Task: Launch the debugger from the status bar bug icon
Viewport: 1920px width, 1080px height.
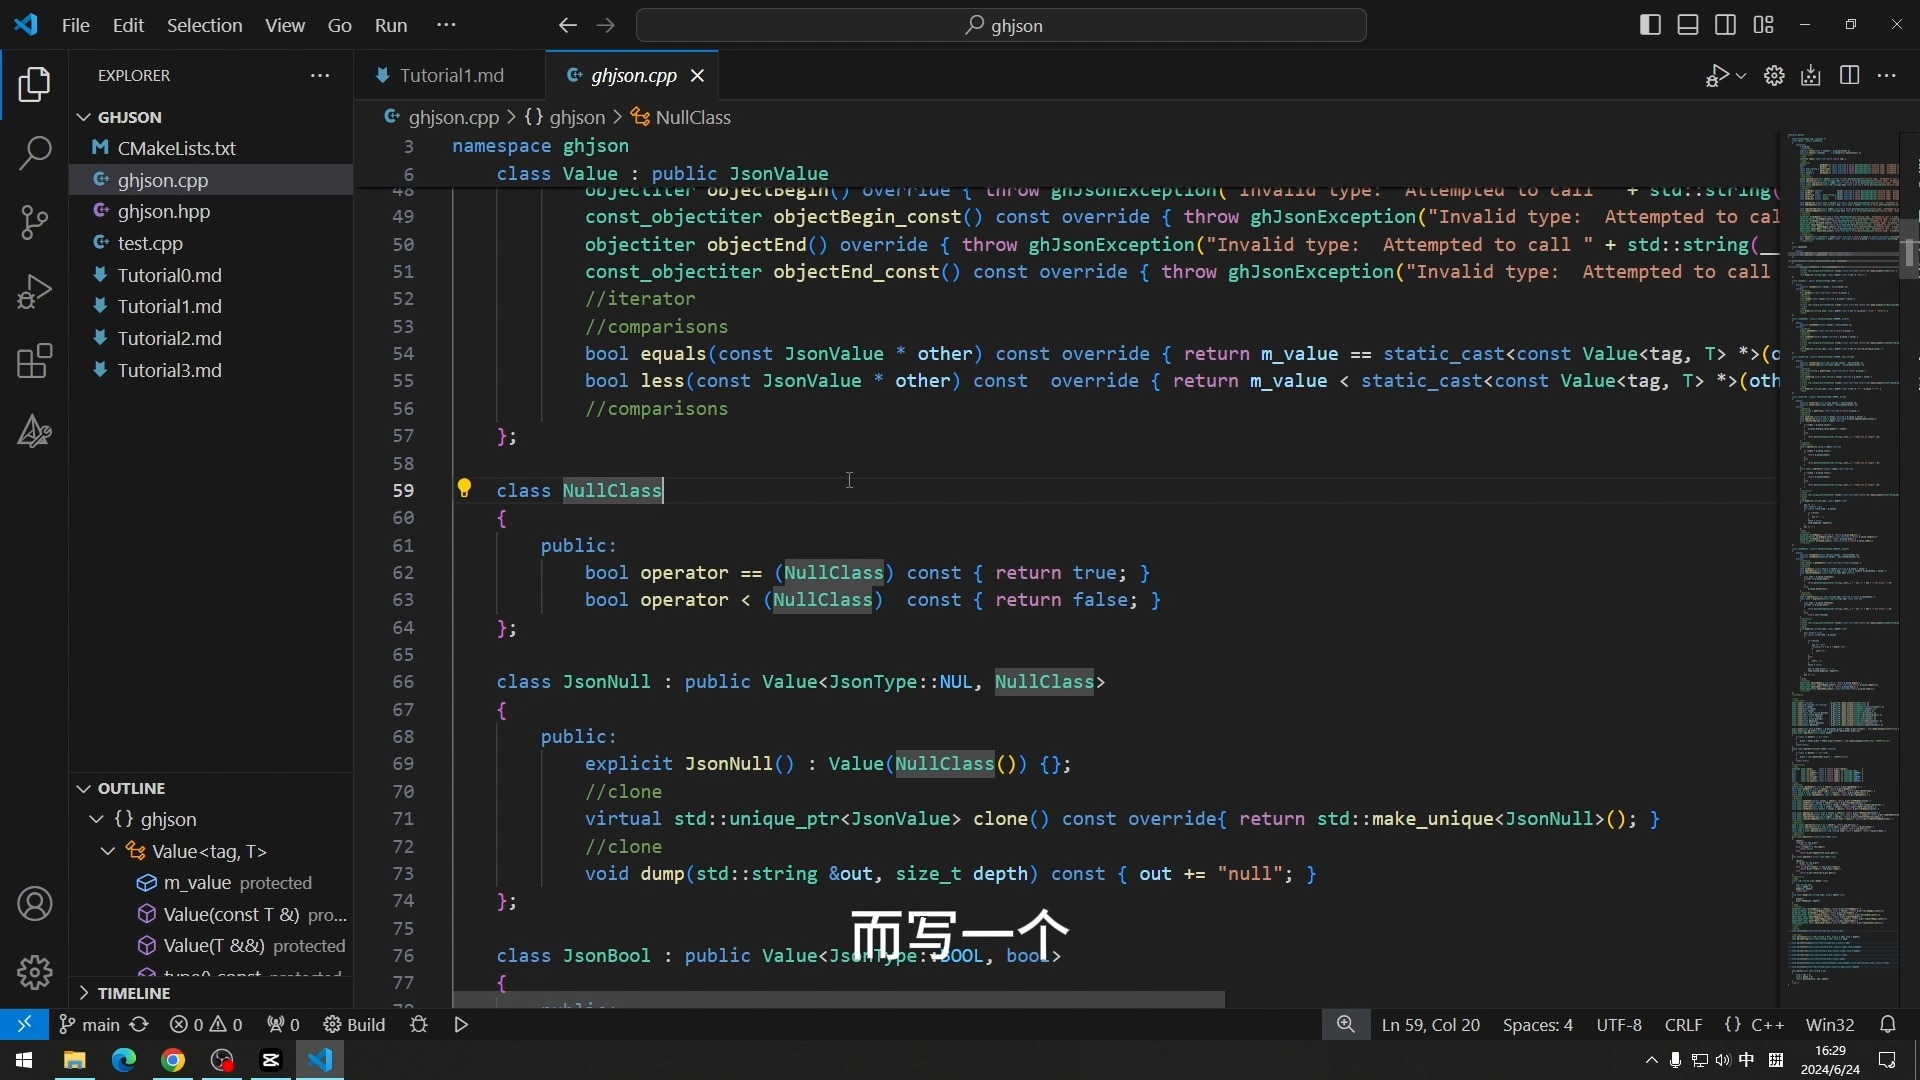Action: click(x=419, y=1024)
